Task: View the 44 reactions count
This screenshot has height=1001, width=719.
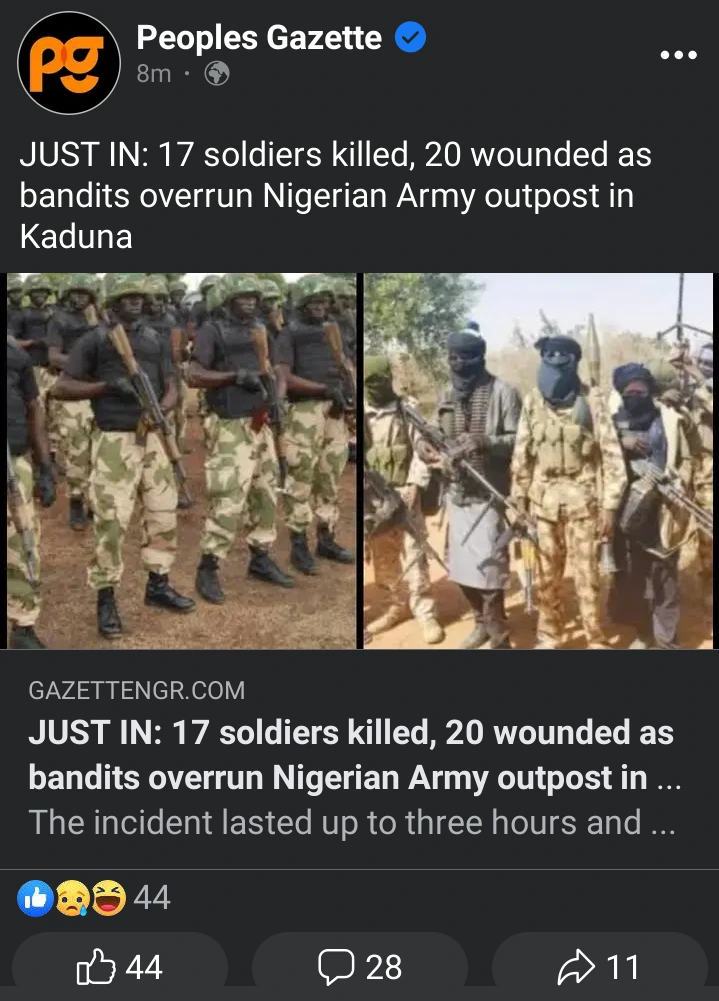Action: (x=152, y=898)
